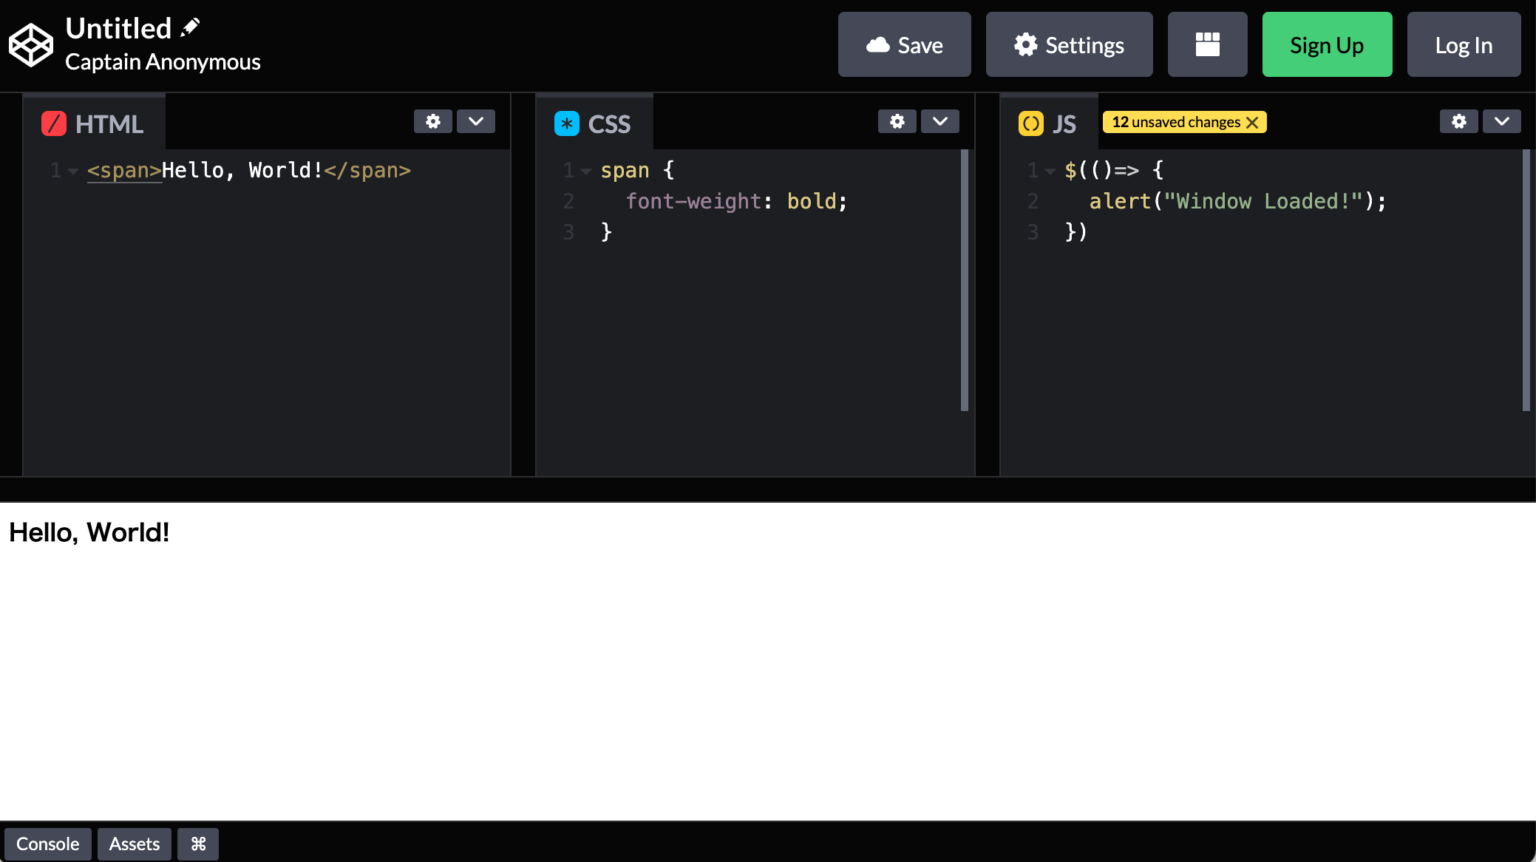Open the CSS editor settings gear
The image size is (1536, 862).
[x=897, y=121]
